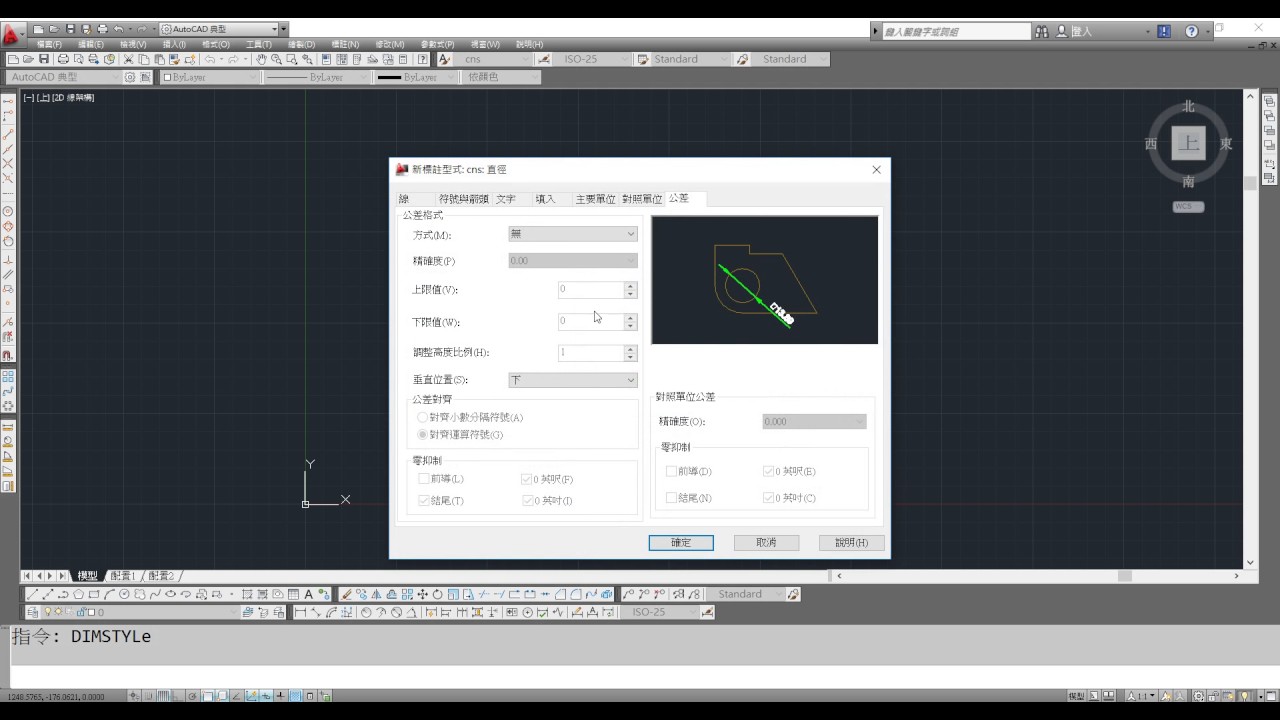Toggle Trailing (結尾 T) zero suppression checkbox
The width and height of the screenshot is (1280, 720).
pos(424,500)
